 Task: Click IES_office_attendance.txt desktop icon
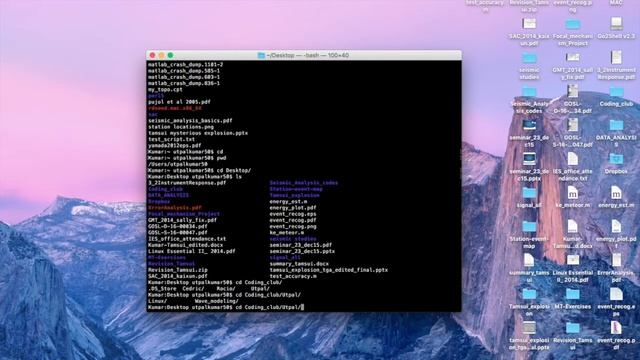(573, 159)
